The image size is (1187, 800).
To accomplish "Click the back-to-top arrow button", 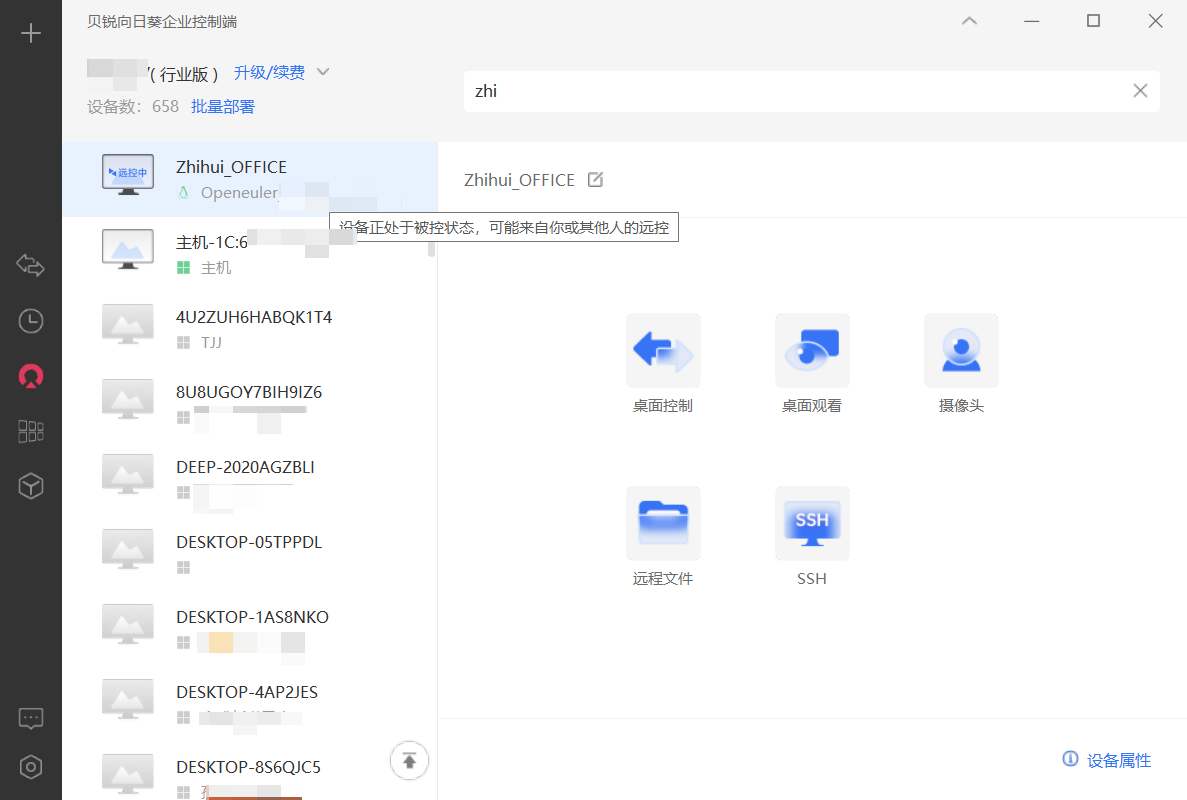I will [x=409, y=760].
